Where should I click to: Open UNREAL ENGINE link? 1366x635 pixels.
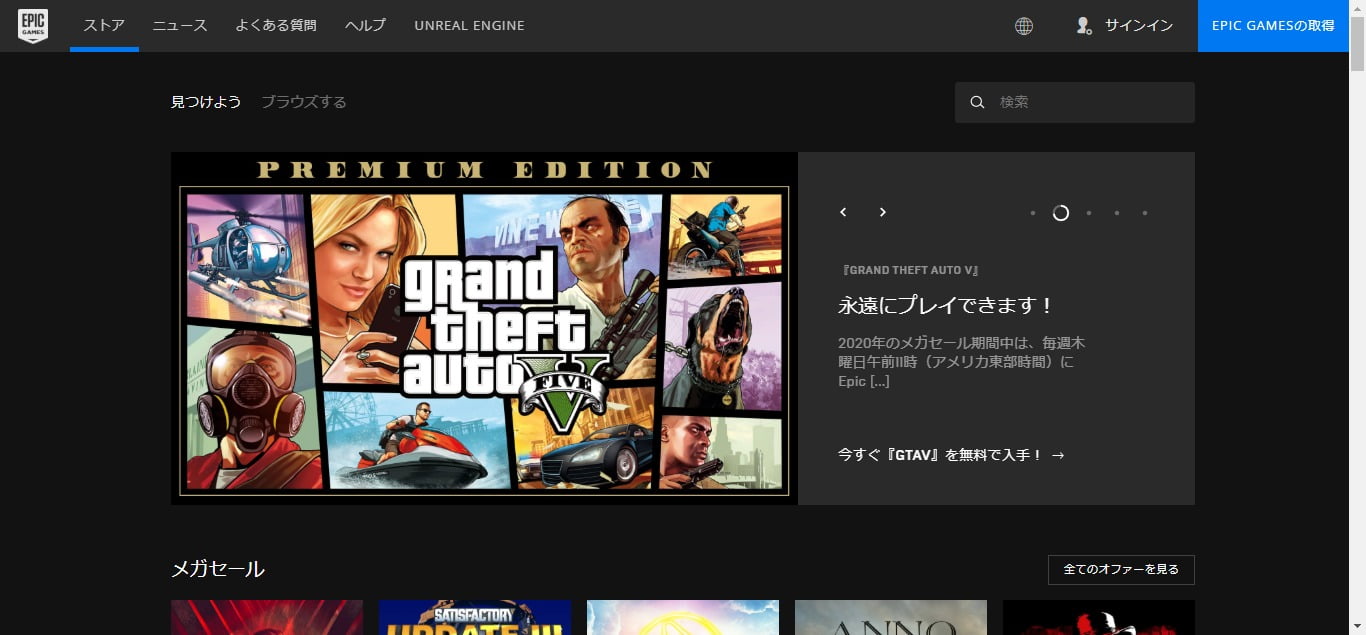[469, 26]
